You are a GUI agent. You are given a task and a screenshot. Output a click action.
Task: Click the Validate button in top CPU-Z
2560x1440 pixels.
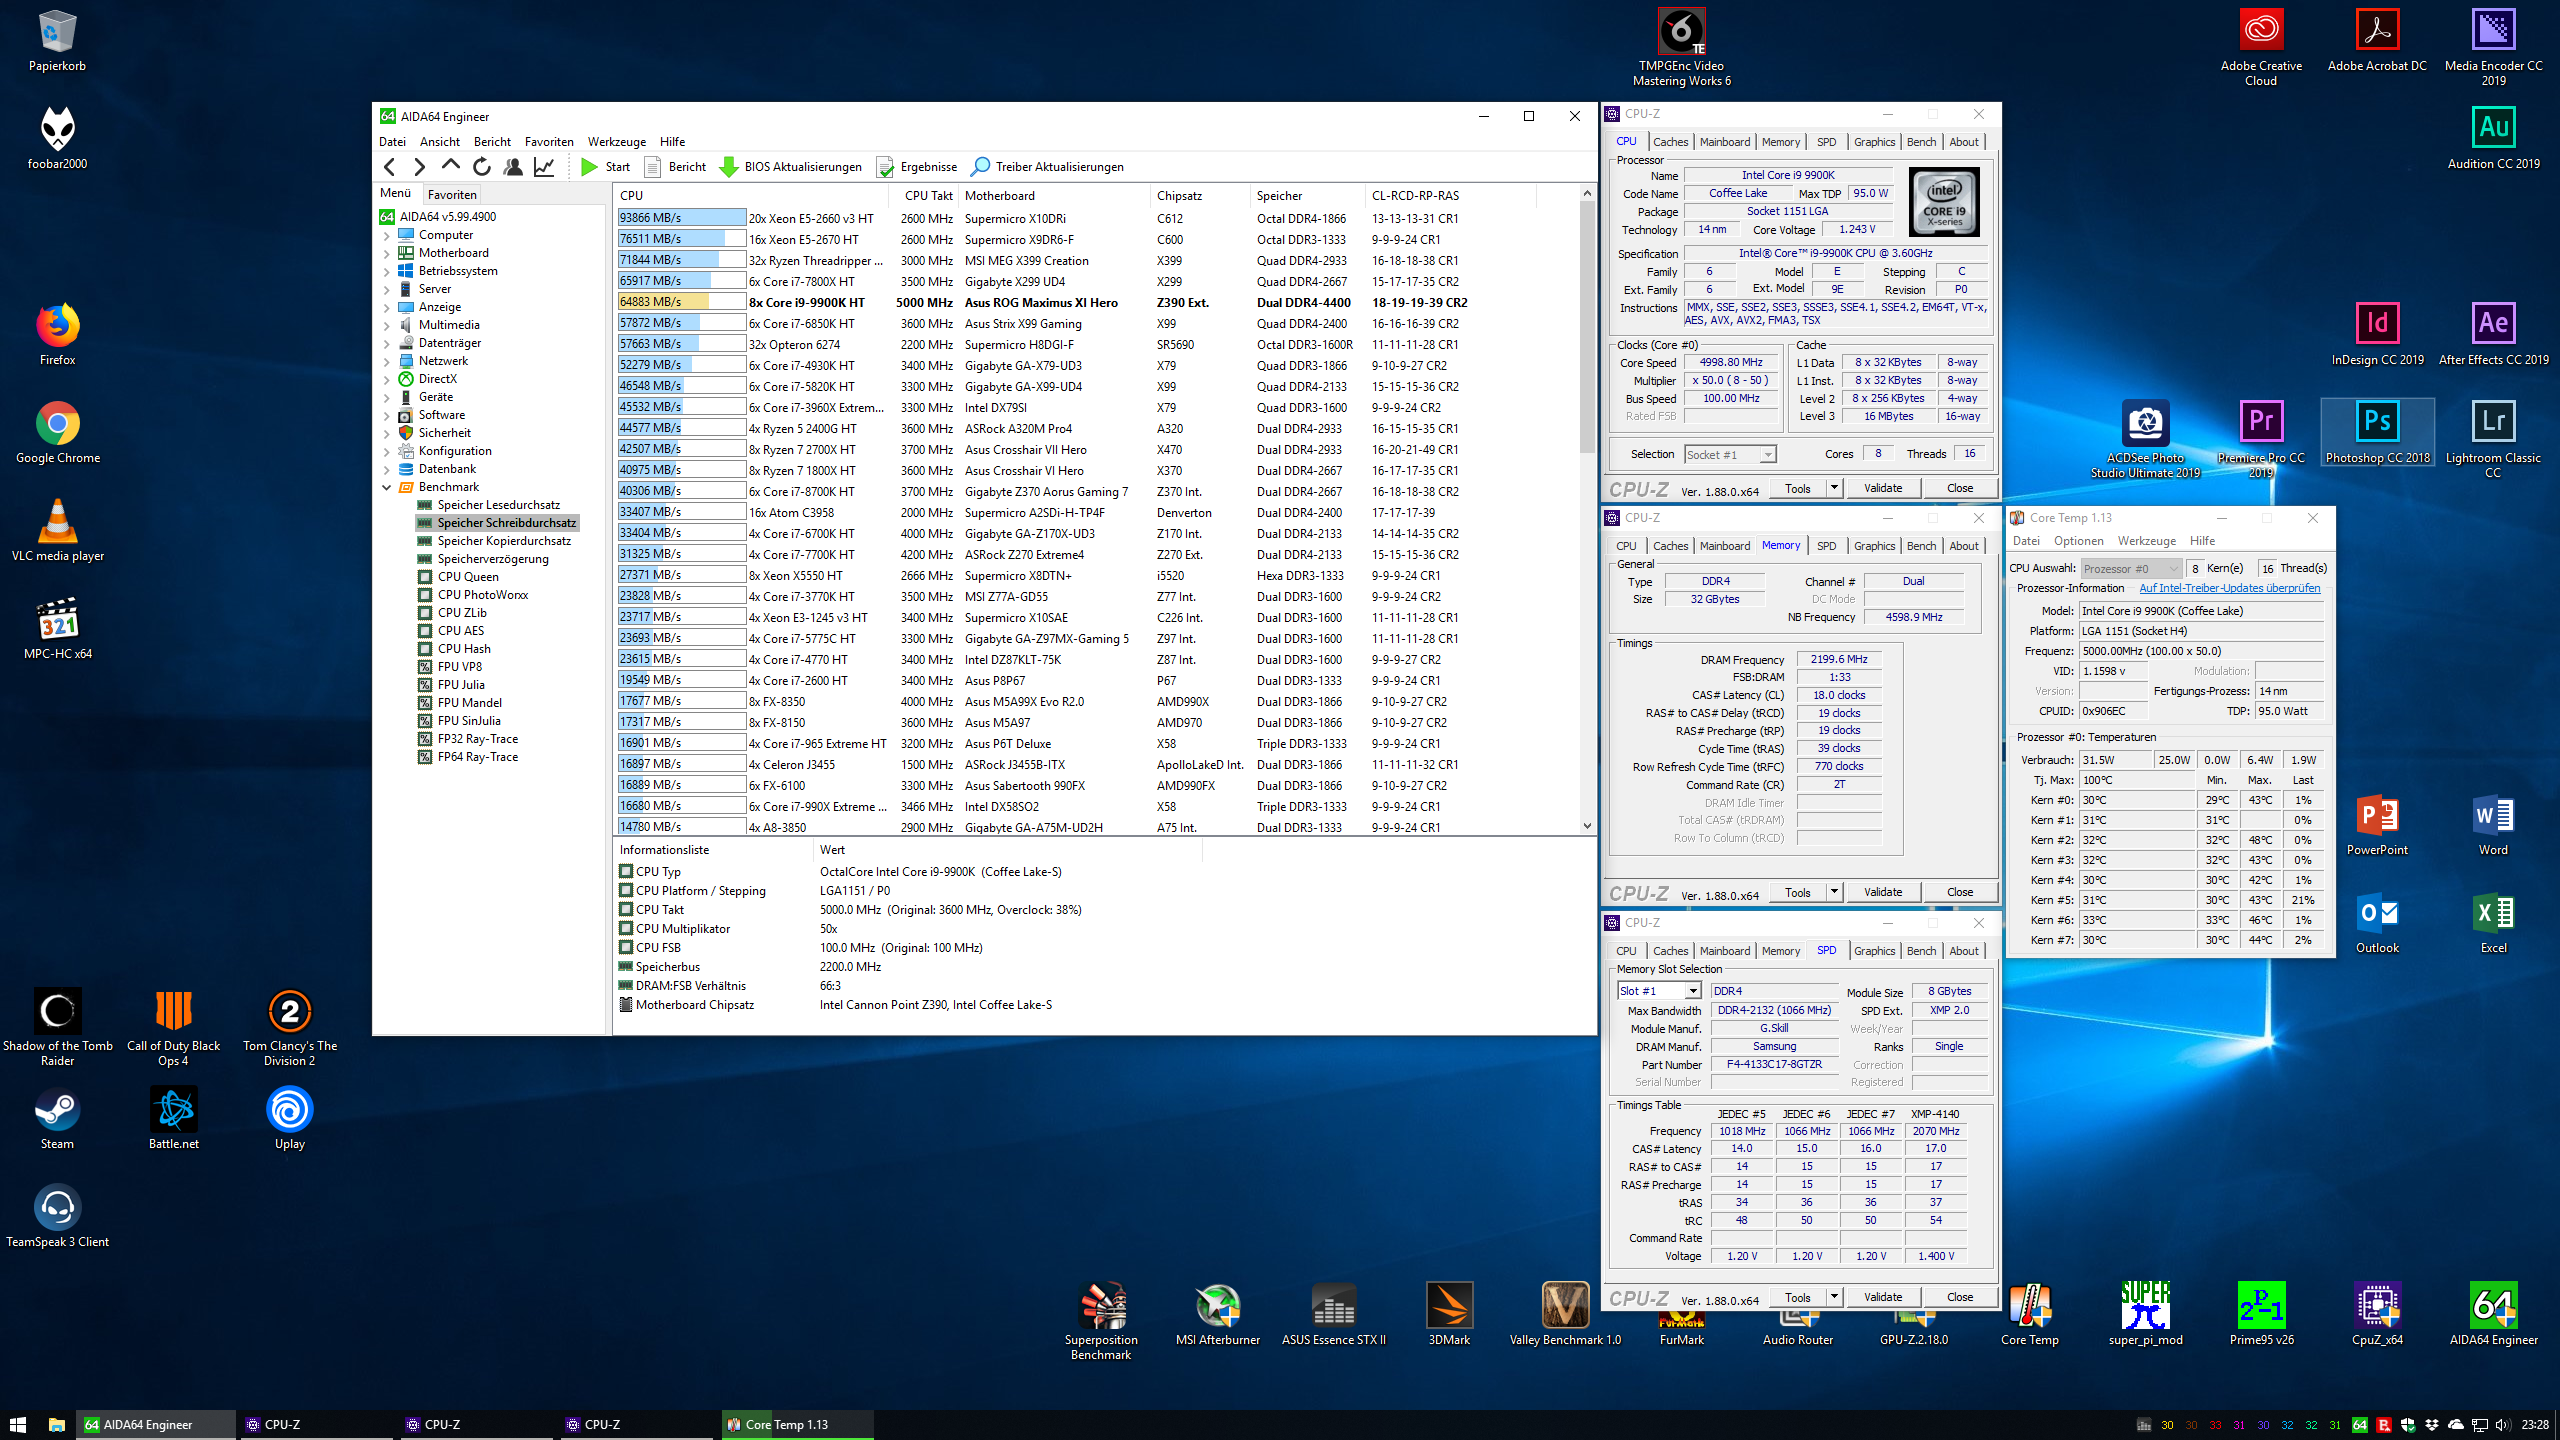(x=1882, y=488)
